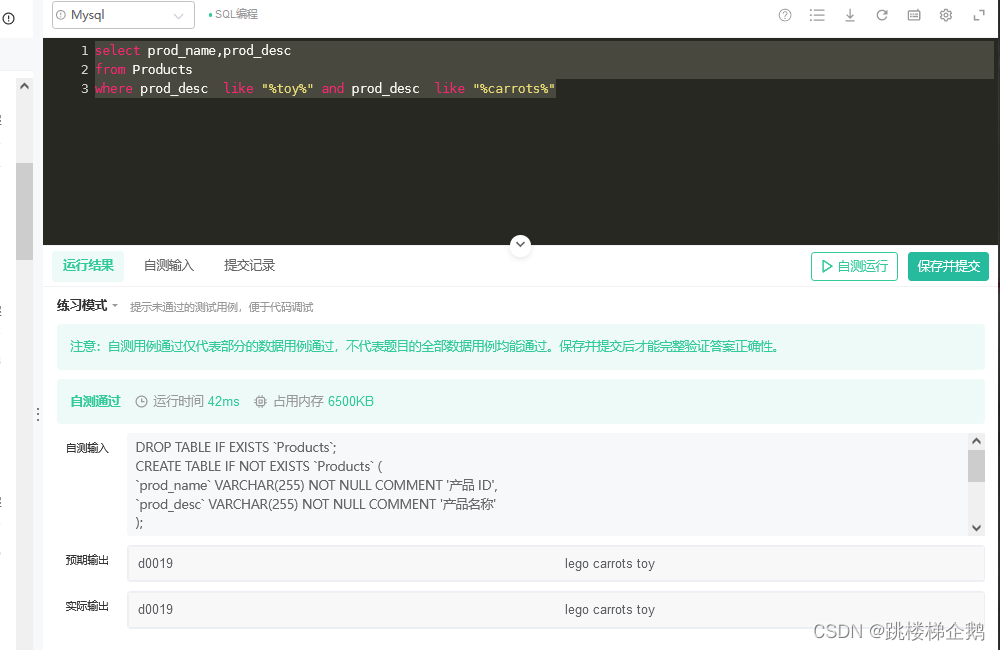Click the left panel scroll-up arrow

tap(24, 86)
